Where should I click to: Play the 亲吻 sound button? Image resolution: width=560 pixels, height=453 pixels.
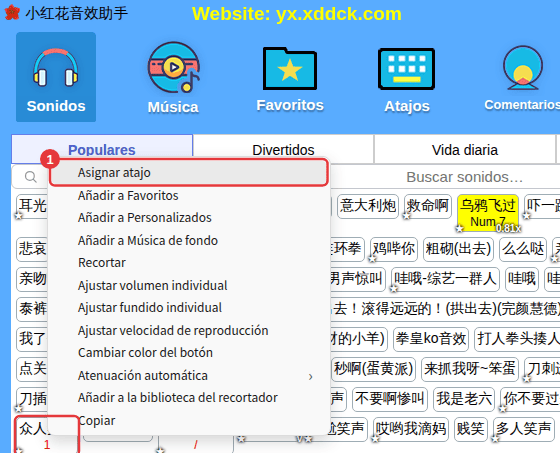pyautogui.click(x=32, y=279)
